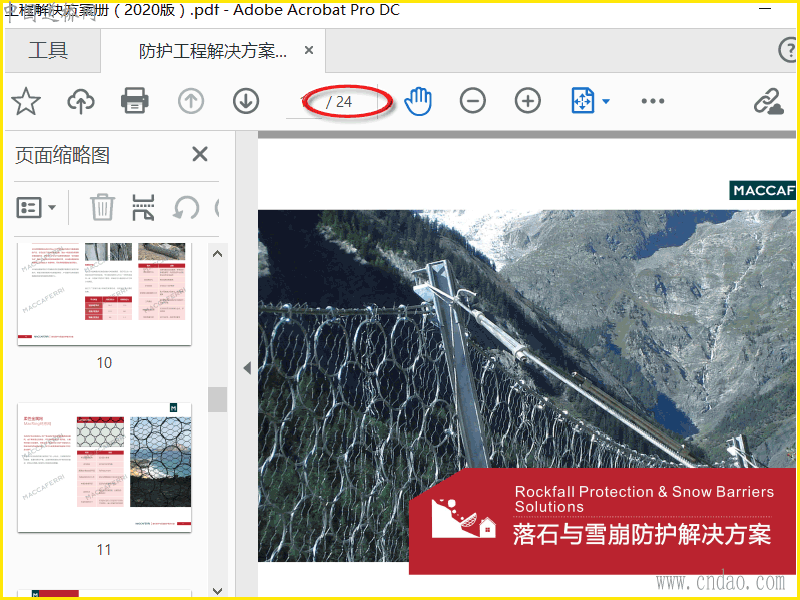Close the 页面缩略图 panel
Screen dimensions: 800x600
point(200,154)
